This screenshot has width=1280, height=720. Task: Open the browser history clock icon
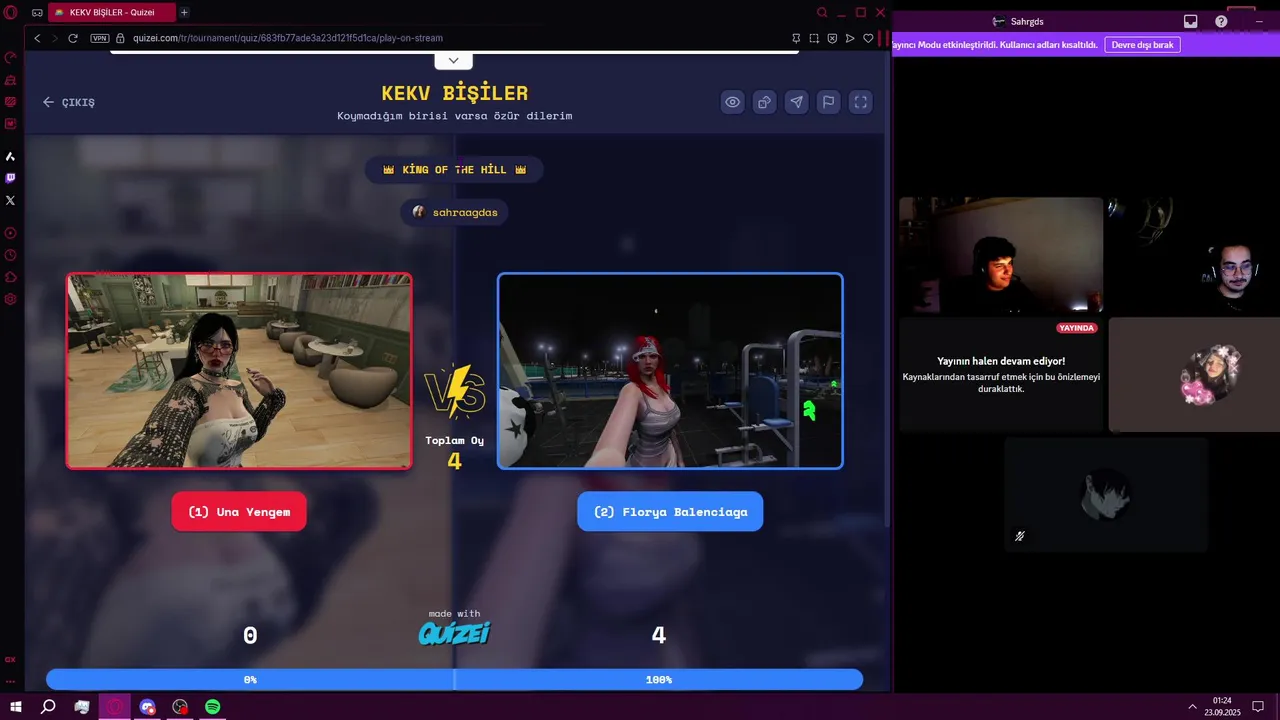(x=10, y=255)
